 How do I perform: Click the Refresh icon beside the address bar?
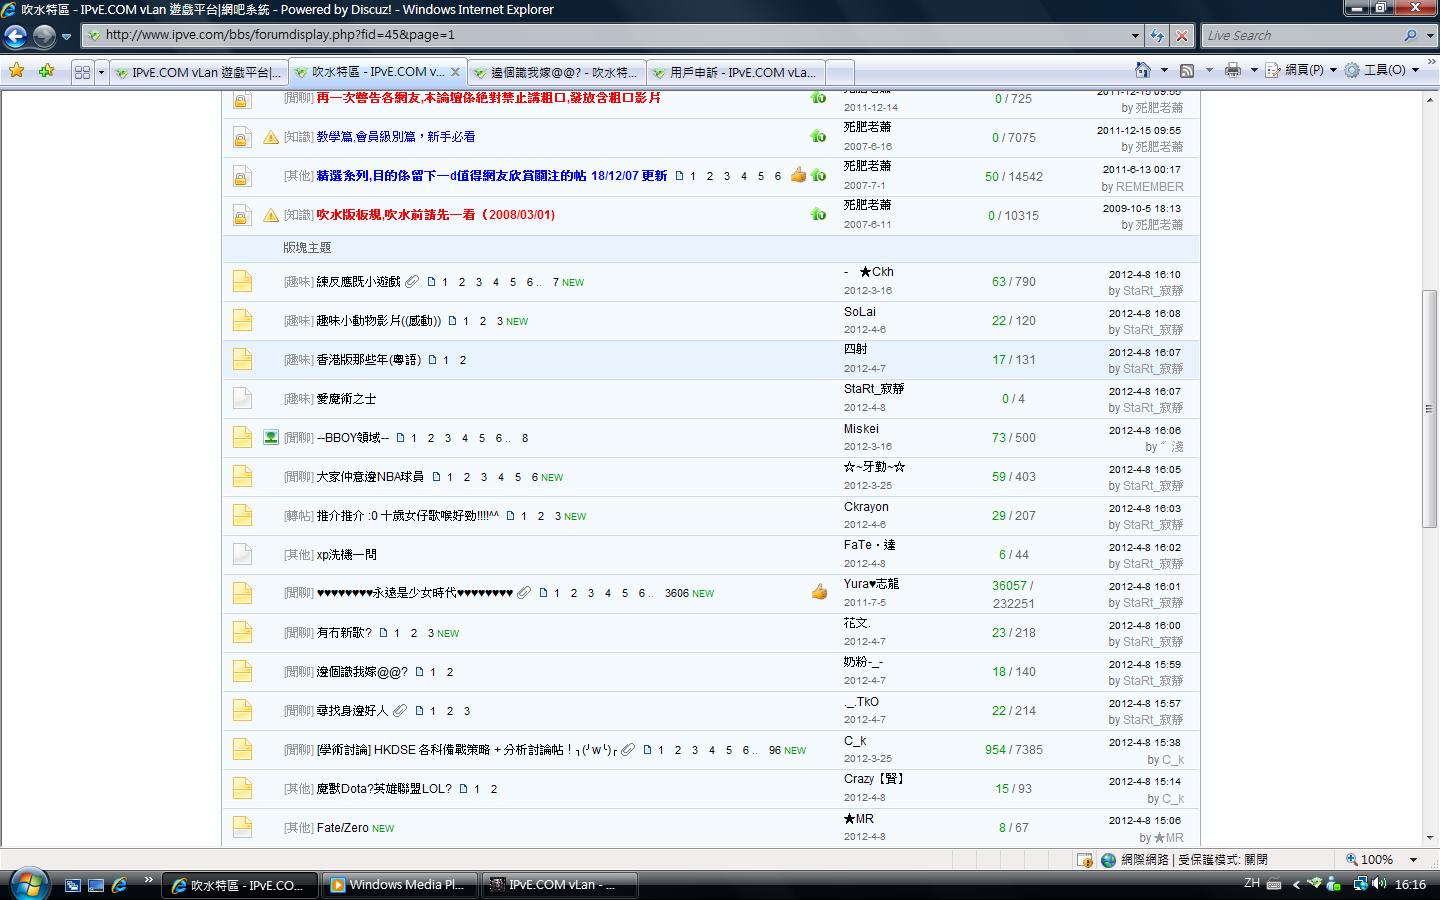(1157, 35)
